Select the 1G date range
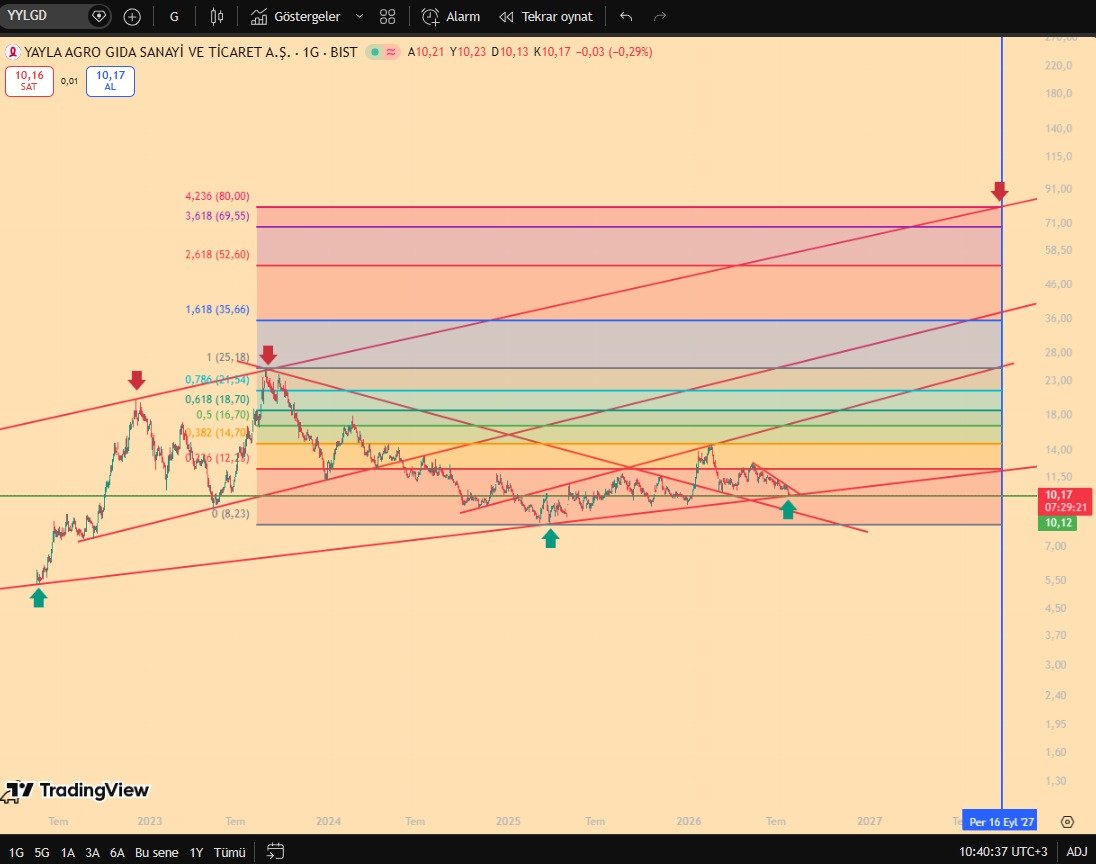The image size is (1096, 864). click(x=16, y=852)
